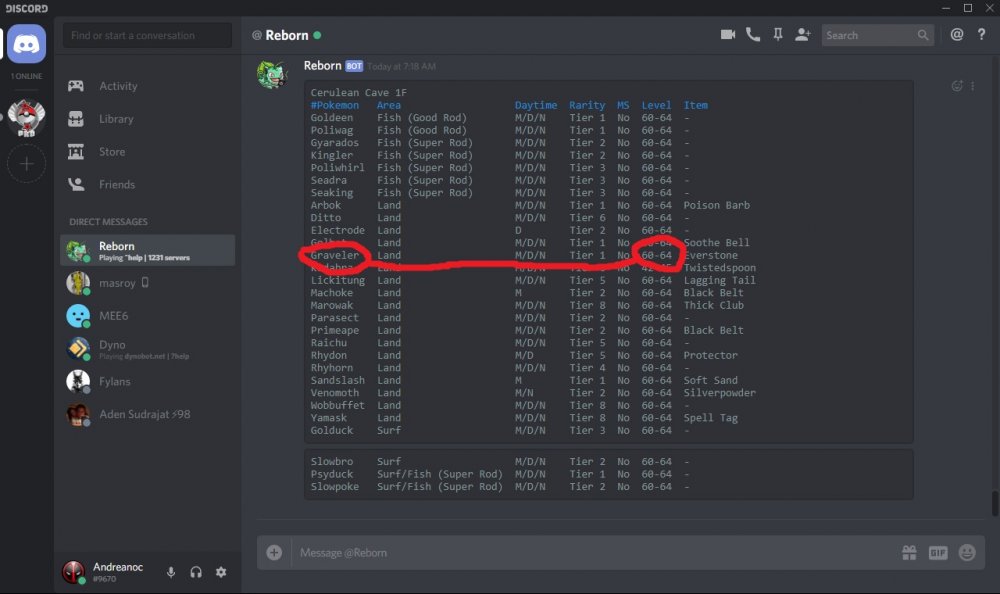Start a video call with Reborn
This screenshot has height=594, width=1000.
pos(727,35)
